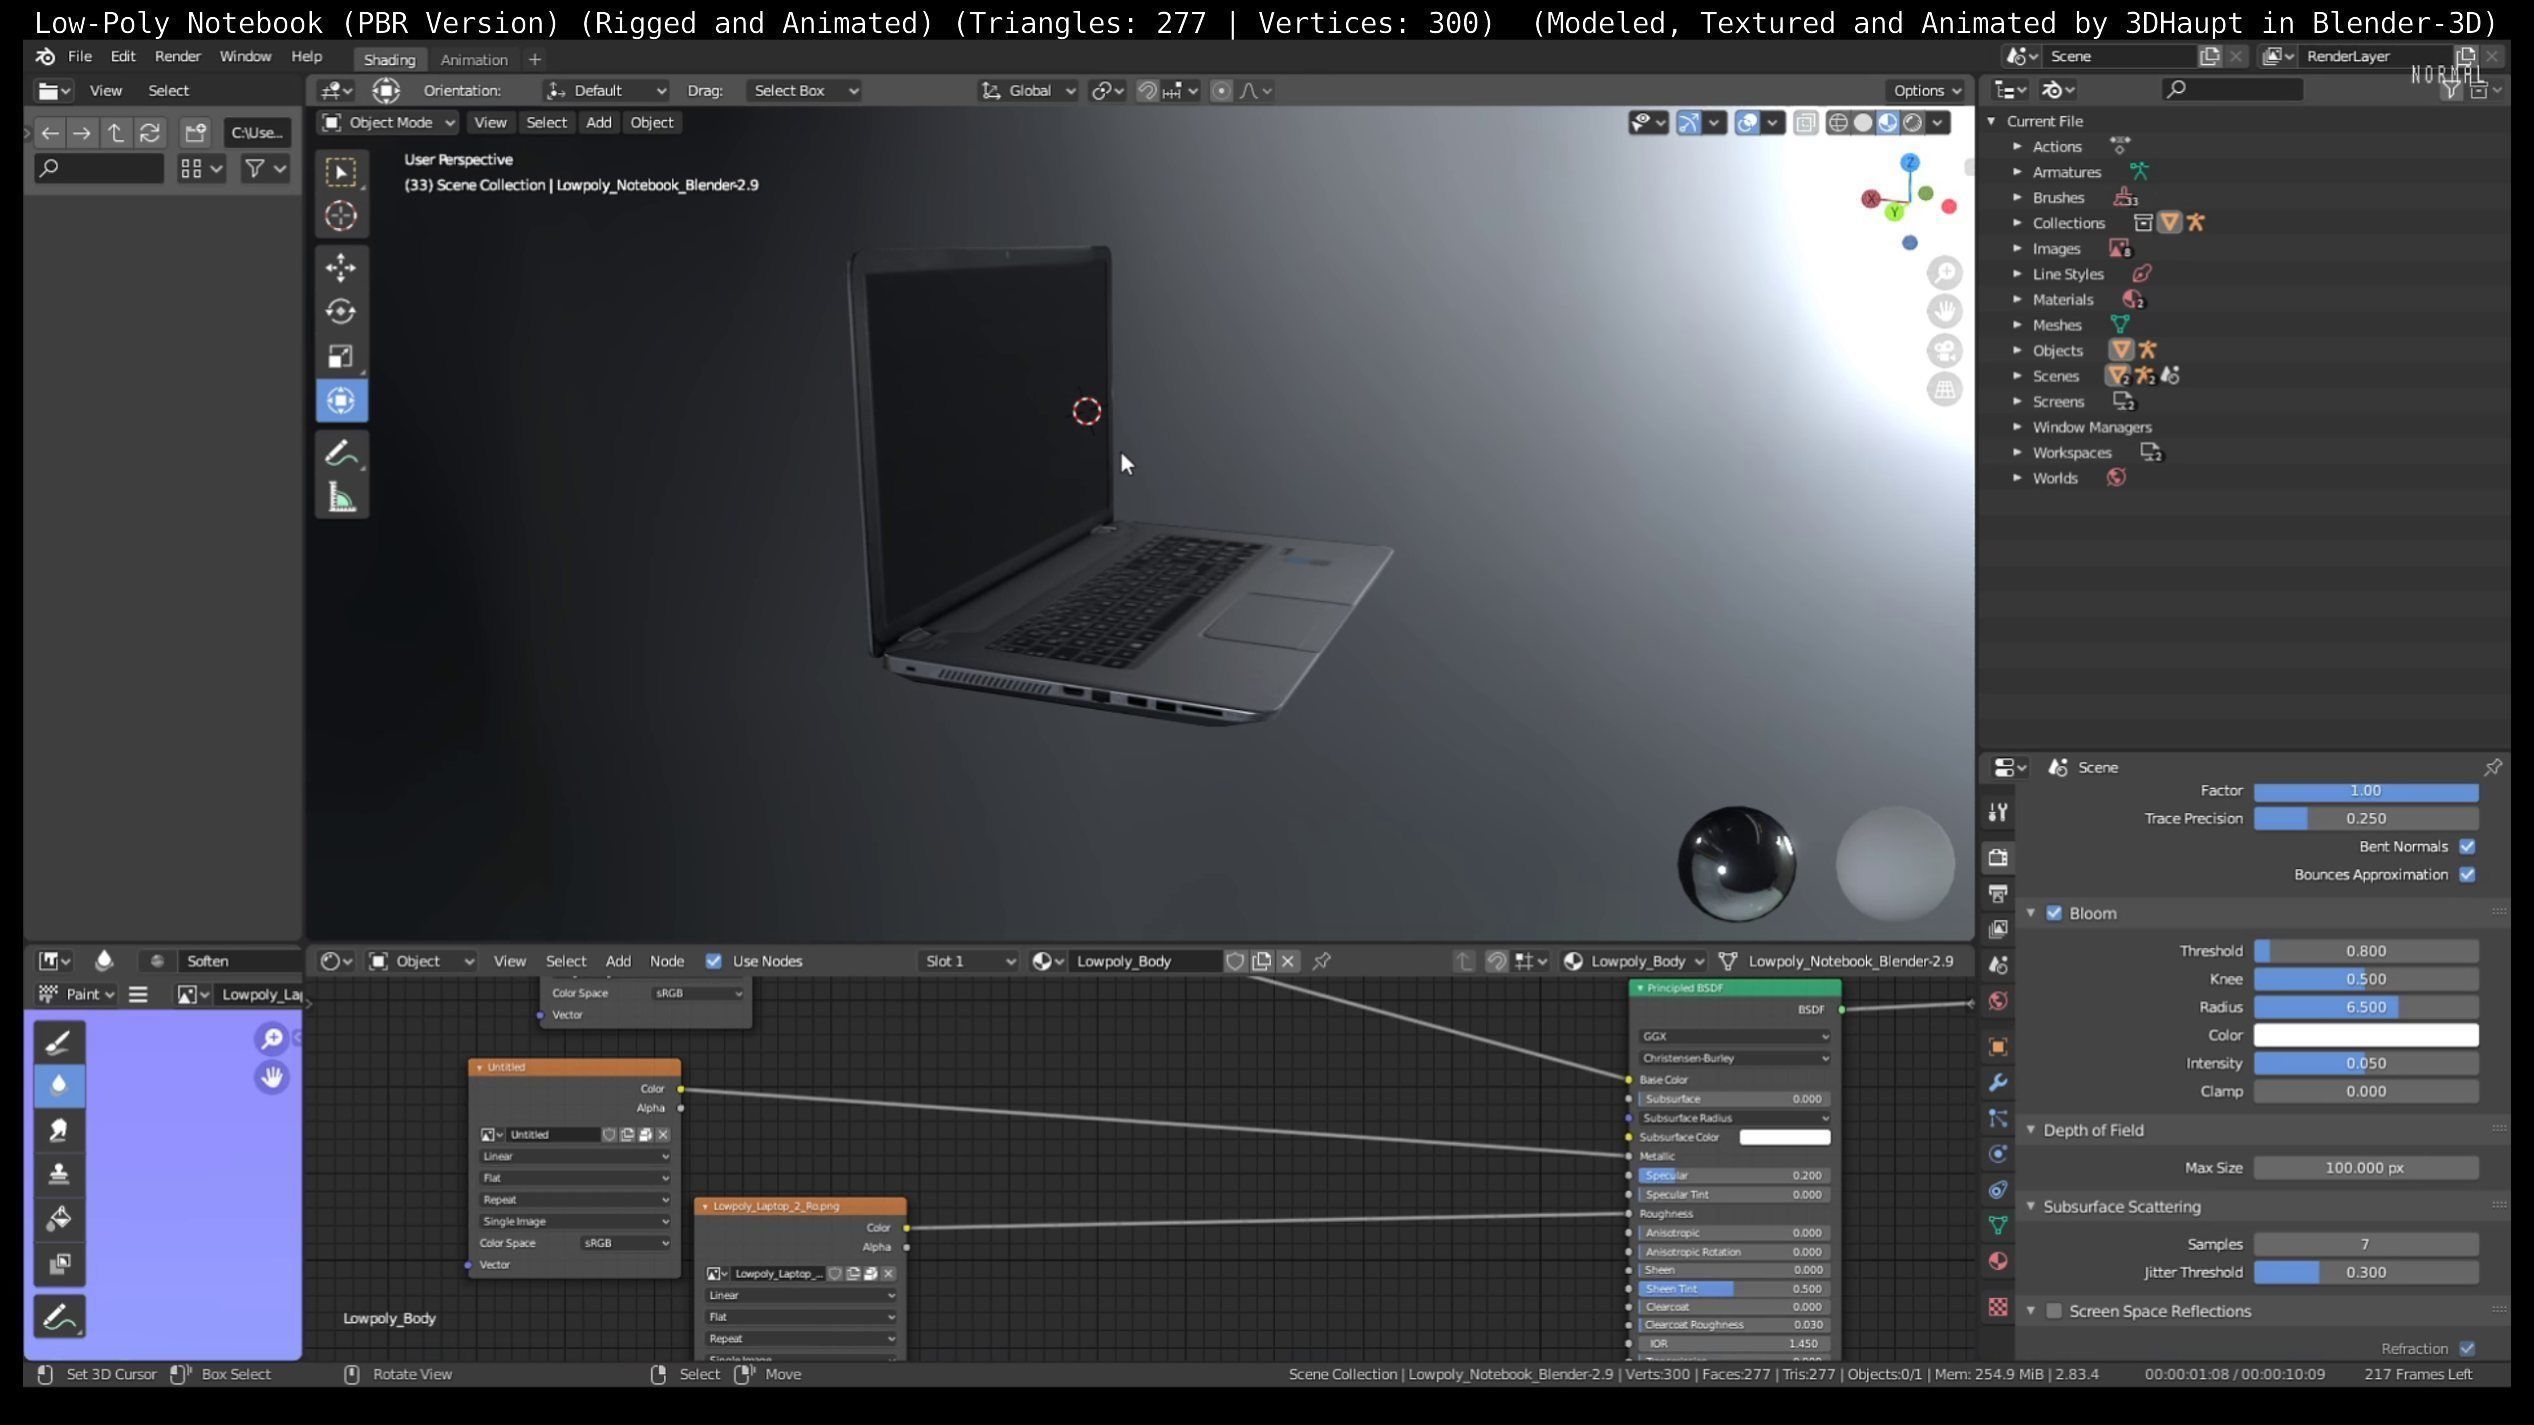Select the Rotate tool icon
The image size is (2534, 1425).
coord(340,312)
